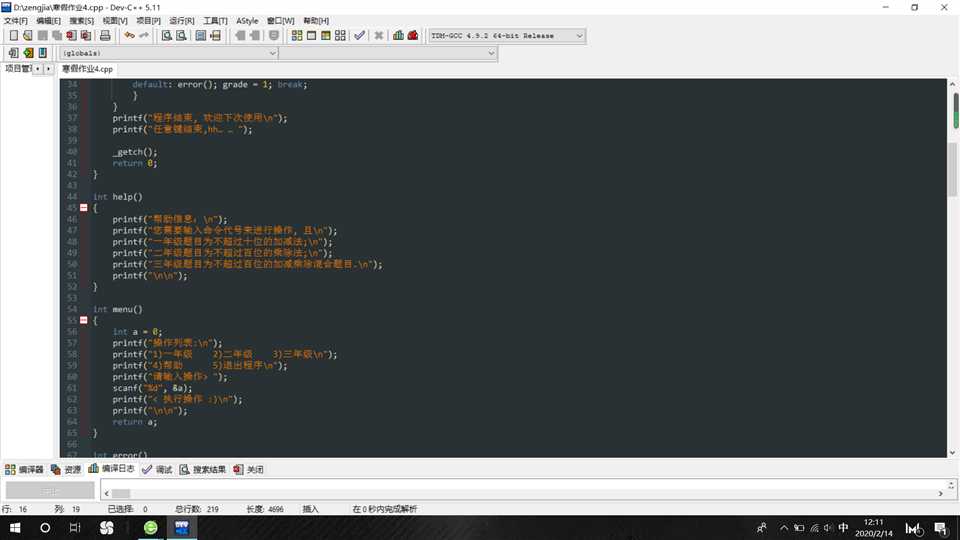Screen dimensions: 960x540
Task: Collapse the help() function fold marker
Action: [x=84, y=208]
